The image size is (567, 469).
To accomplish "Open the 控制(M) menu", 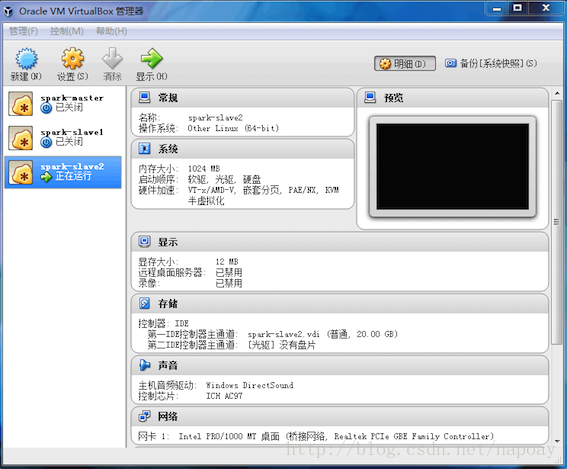I will [67, 31].
